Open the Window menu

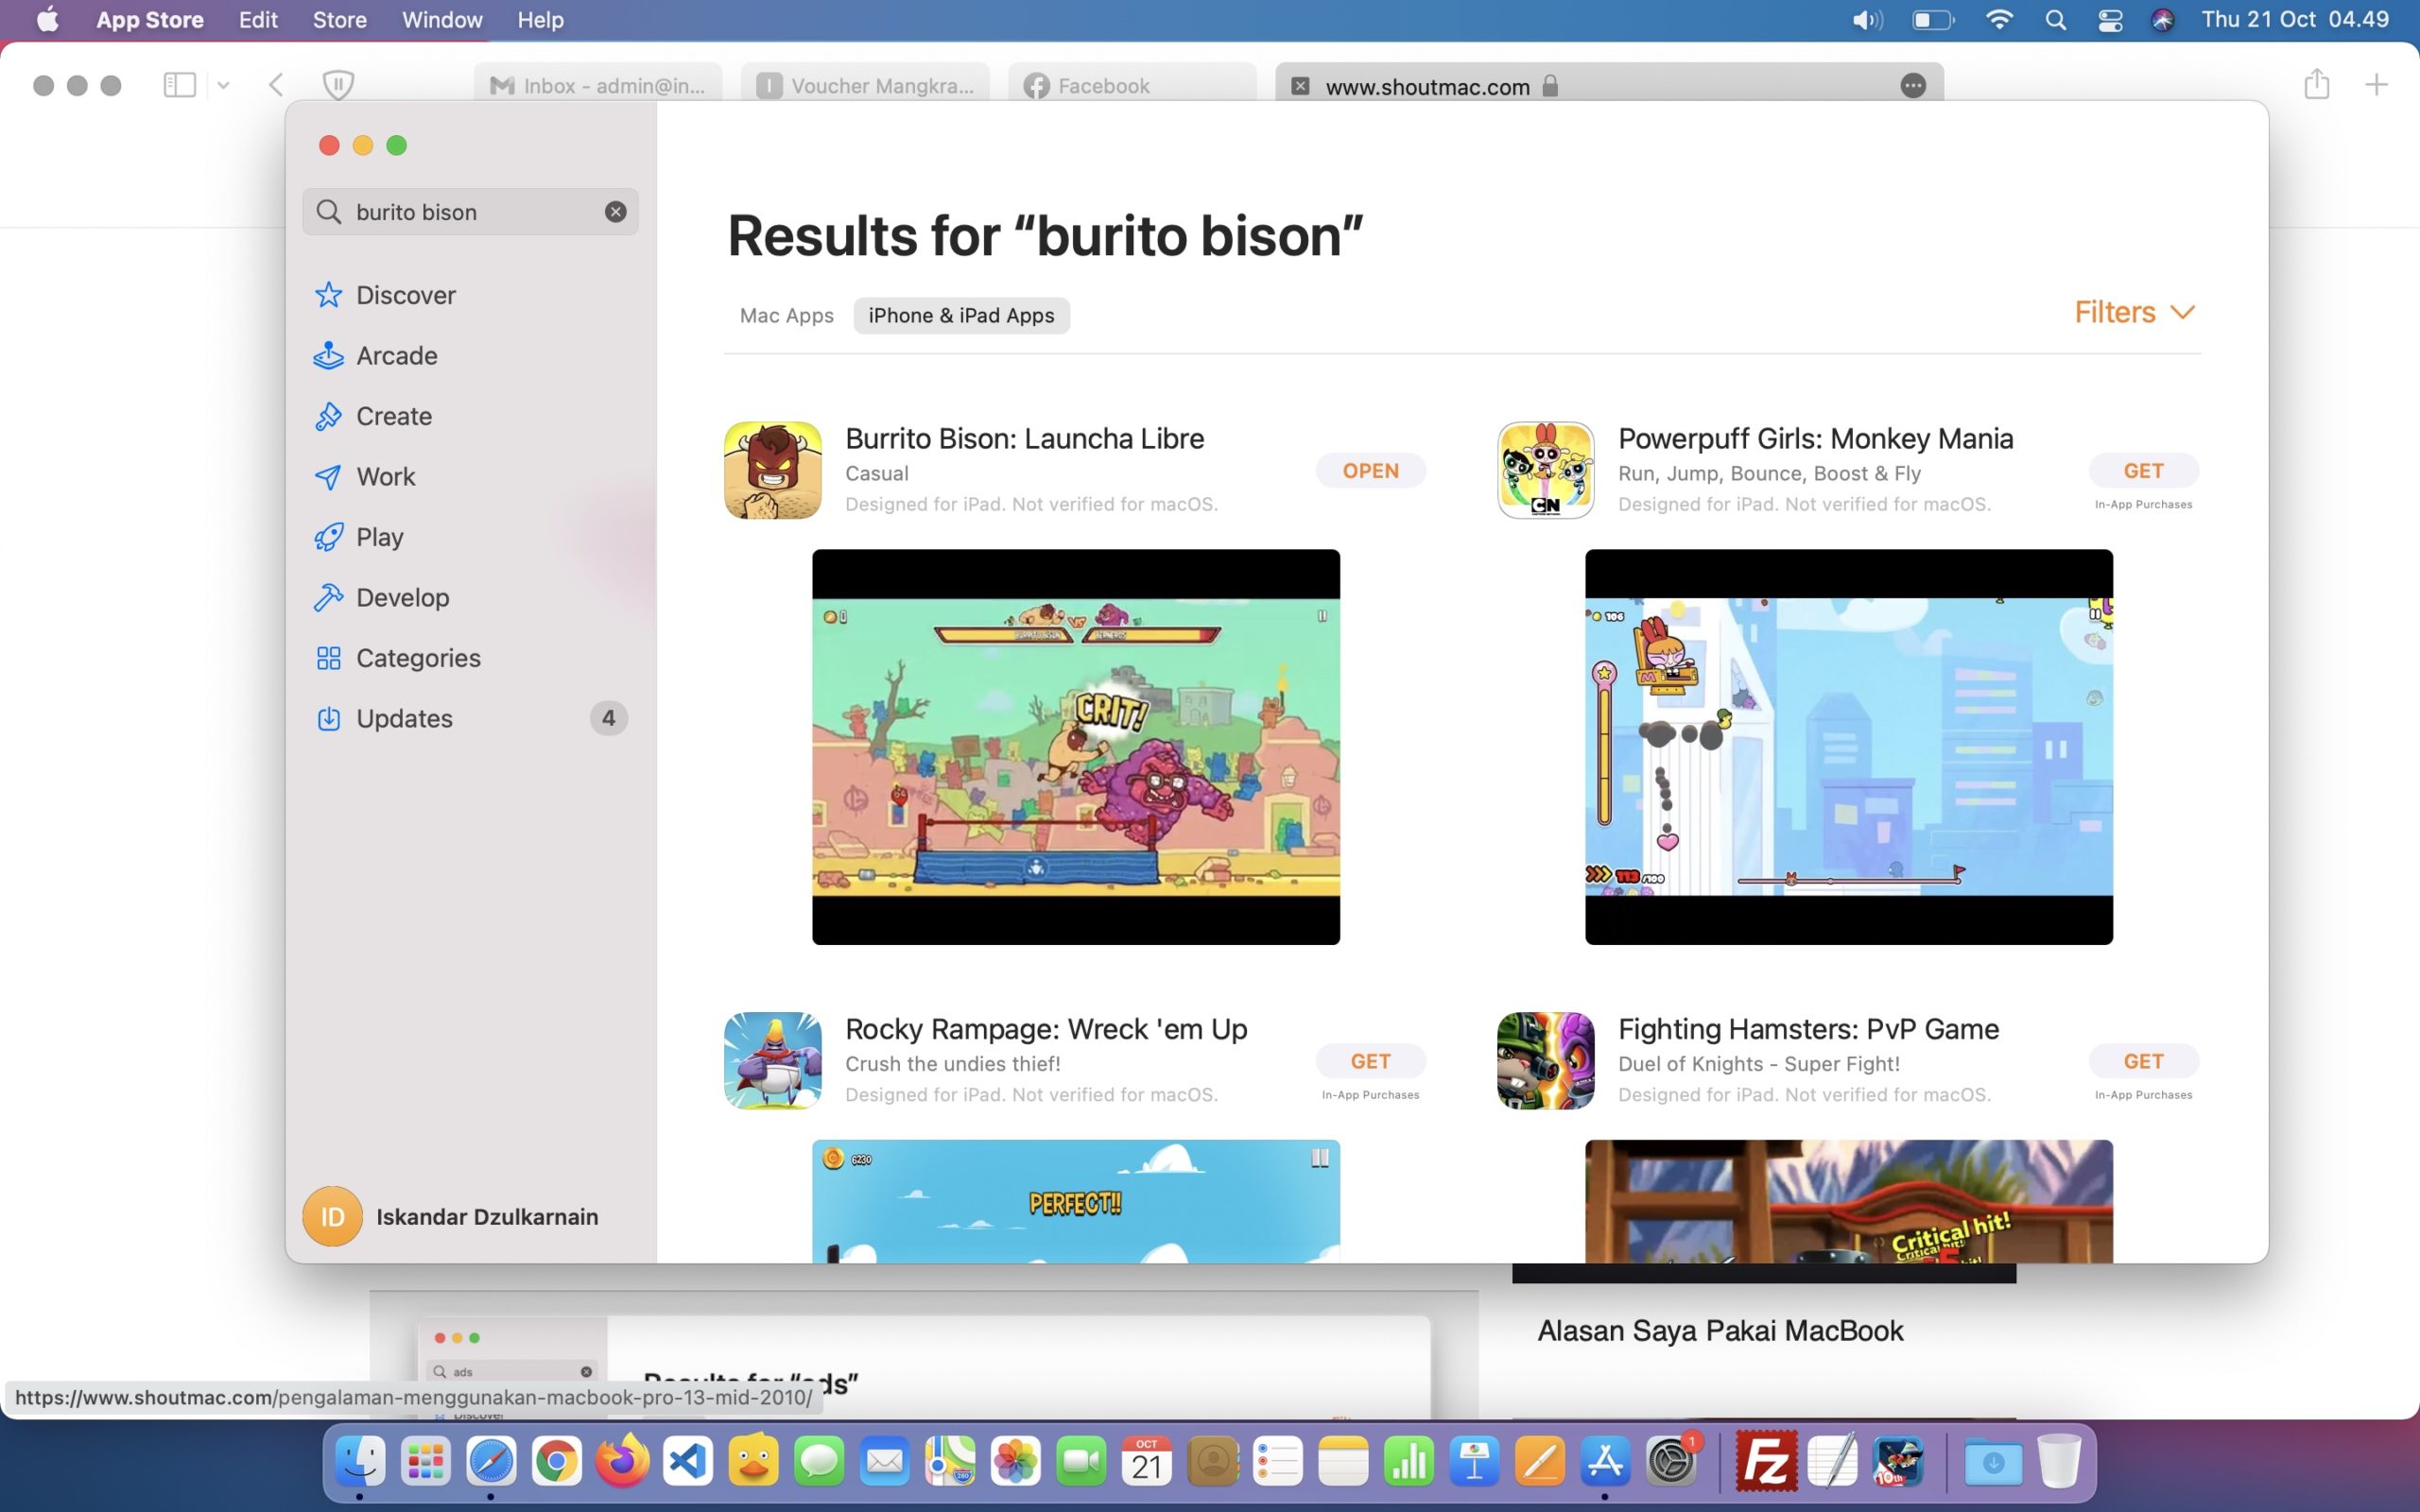coord(442,20)
